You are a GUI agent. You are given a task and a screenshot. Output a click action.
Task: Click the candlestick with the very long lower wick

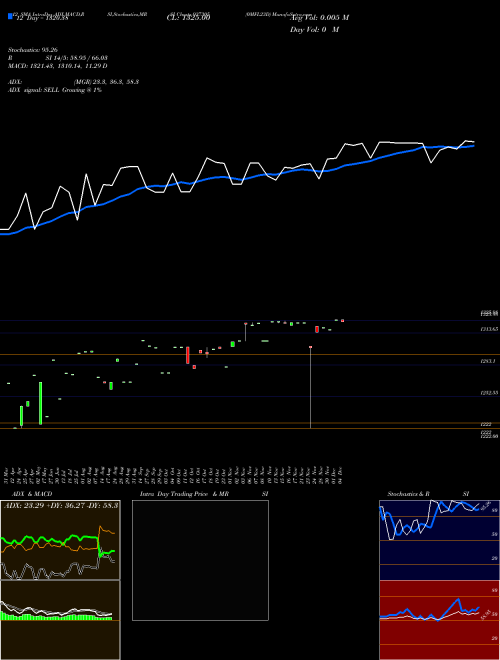[x=311, y=387]
